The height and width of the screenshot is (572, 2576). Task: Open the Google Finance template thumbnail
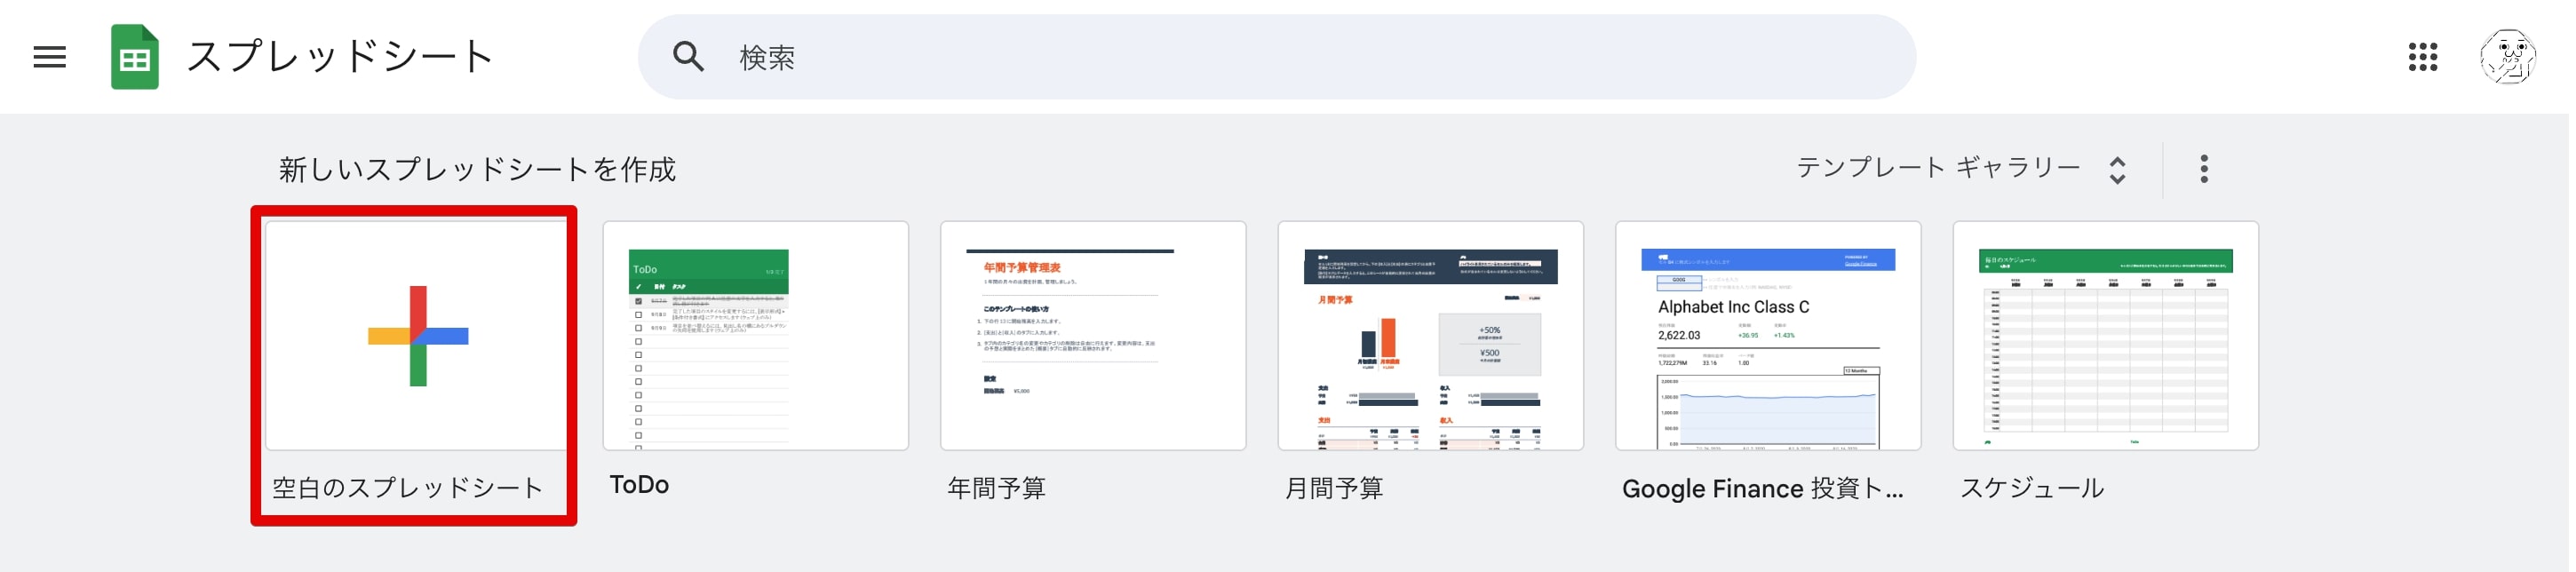(1772, 336)
